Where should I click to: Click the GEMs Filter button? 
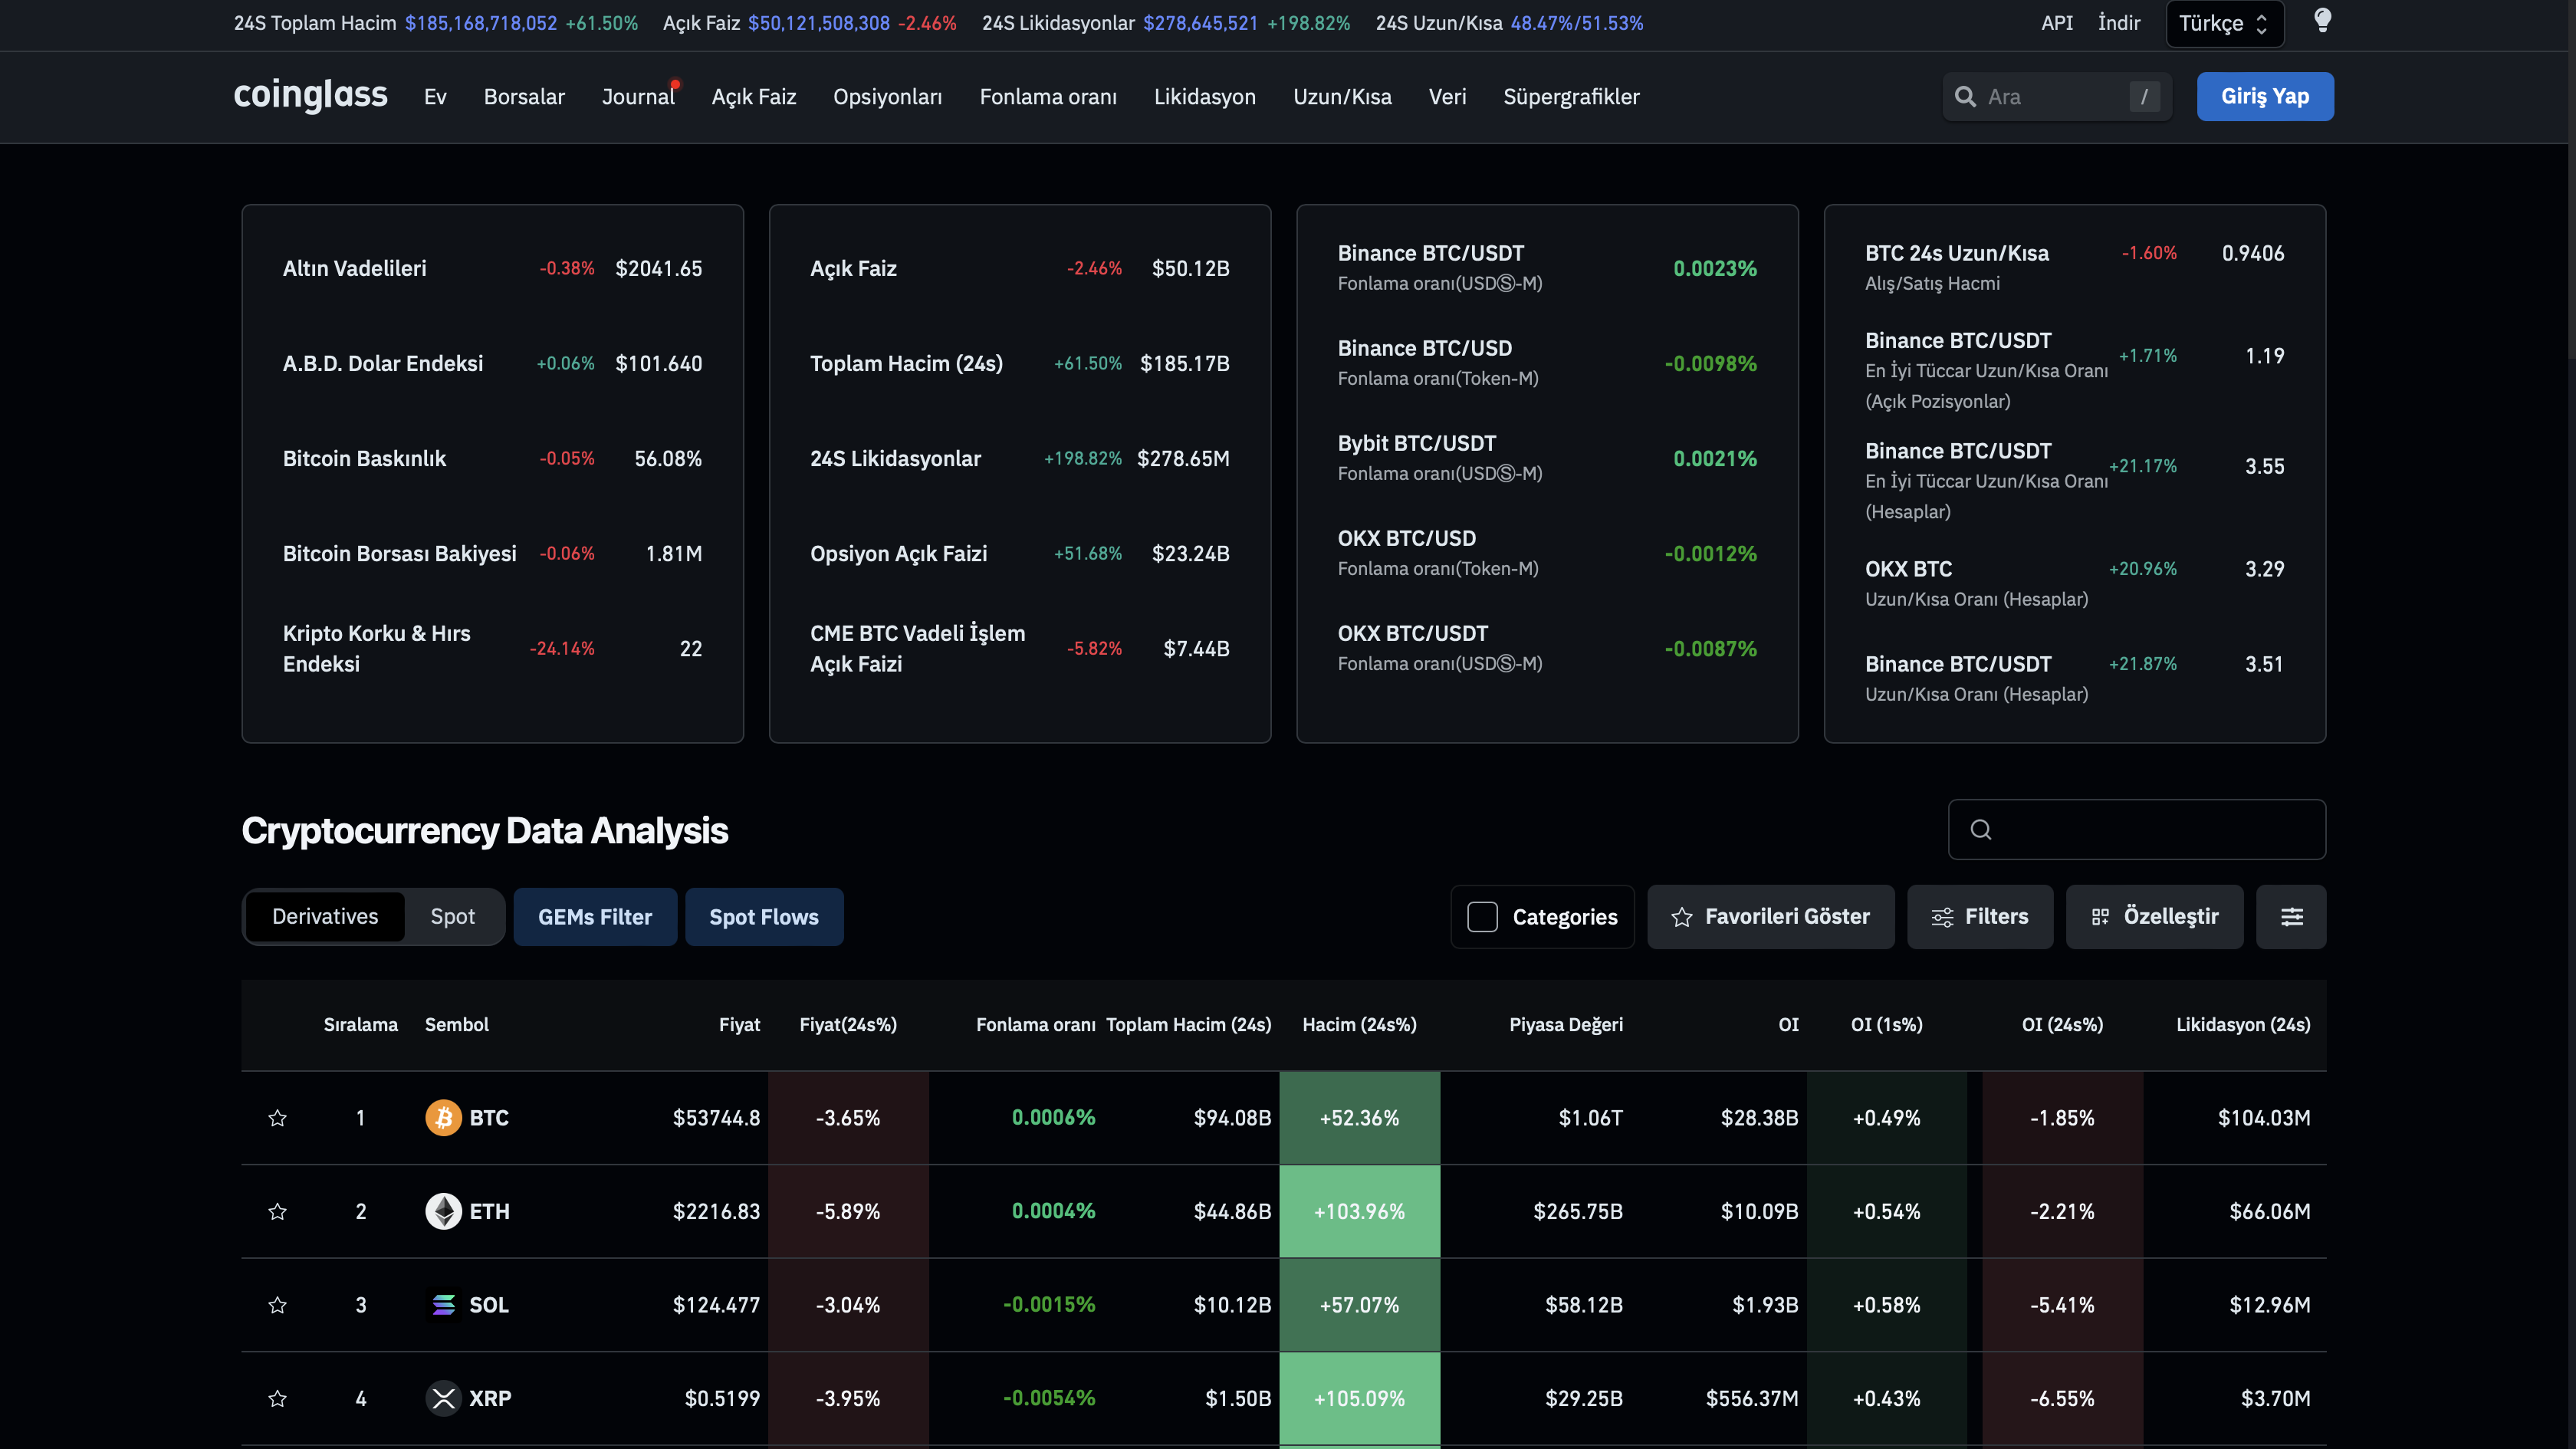point(595,917)
